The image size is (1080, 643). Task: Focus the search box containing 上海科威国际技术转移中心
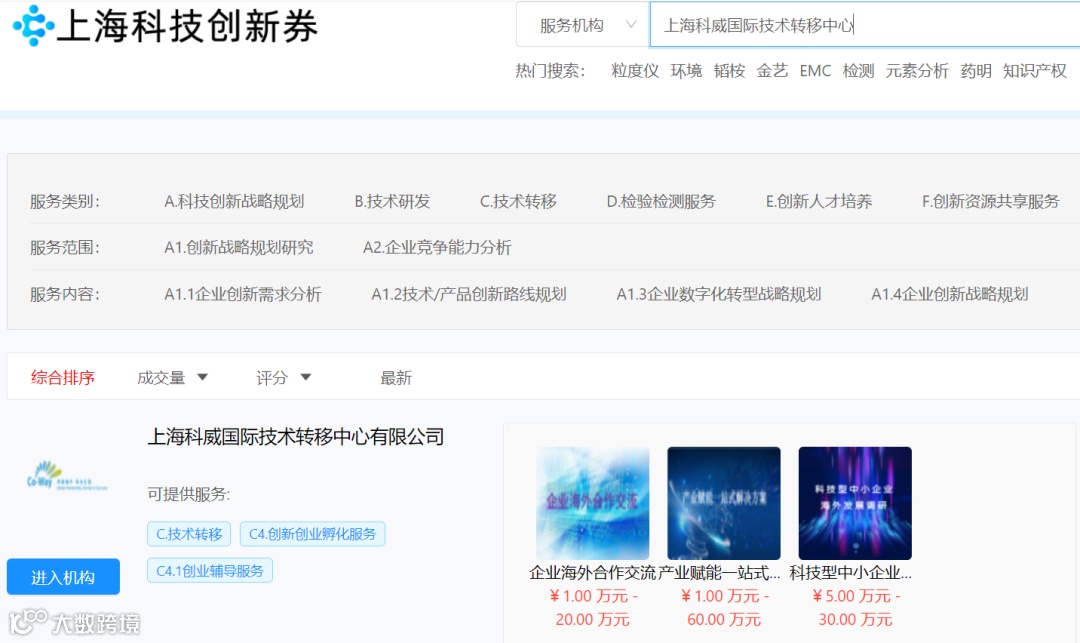point(864,25)
